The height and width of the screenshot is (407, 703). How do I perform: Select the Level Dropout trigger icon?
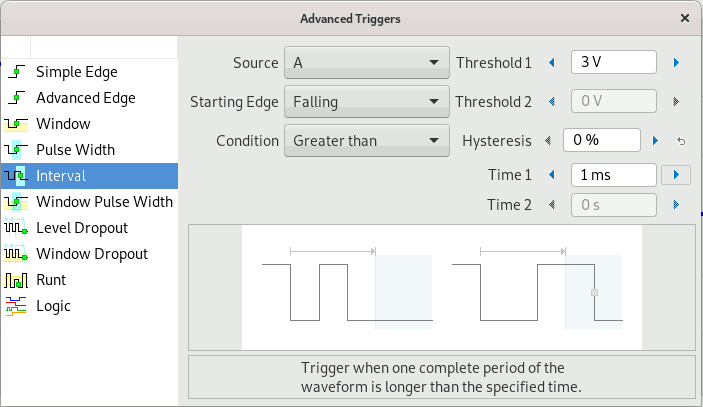(16, 228)
